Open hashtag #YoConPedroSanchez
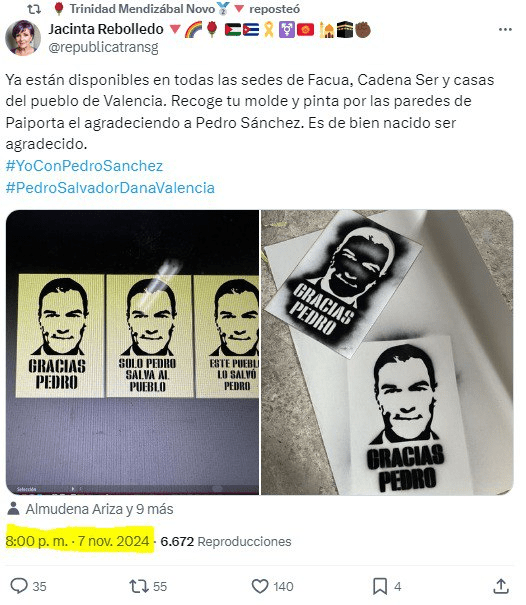 [85, 166]
